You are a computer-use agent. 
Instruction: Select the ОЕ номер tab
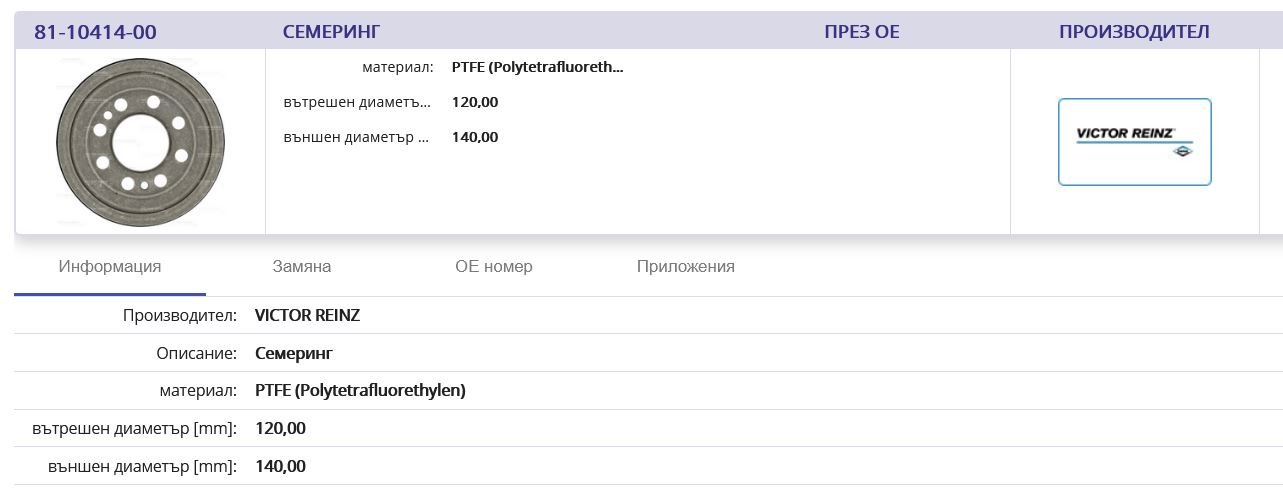[x=494, y=267]
